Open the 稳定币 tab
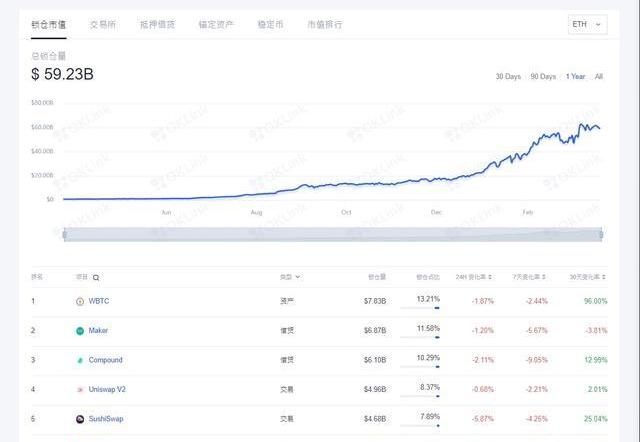The height and width of the screenshot is (442, 640). tap(270, 24)
